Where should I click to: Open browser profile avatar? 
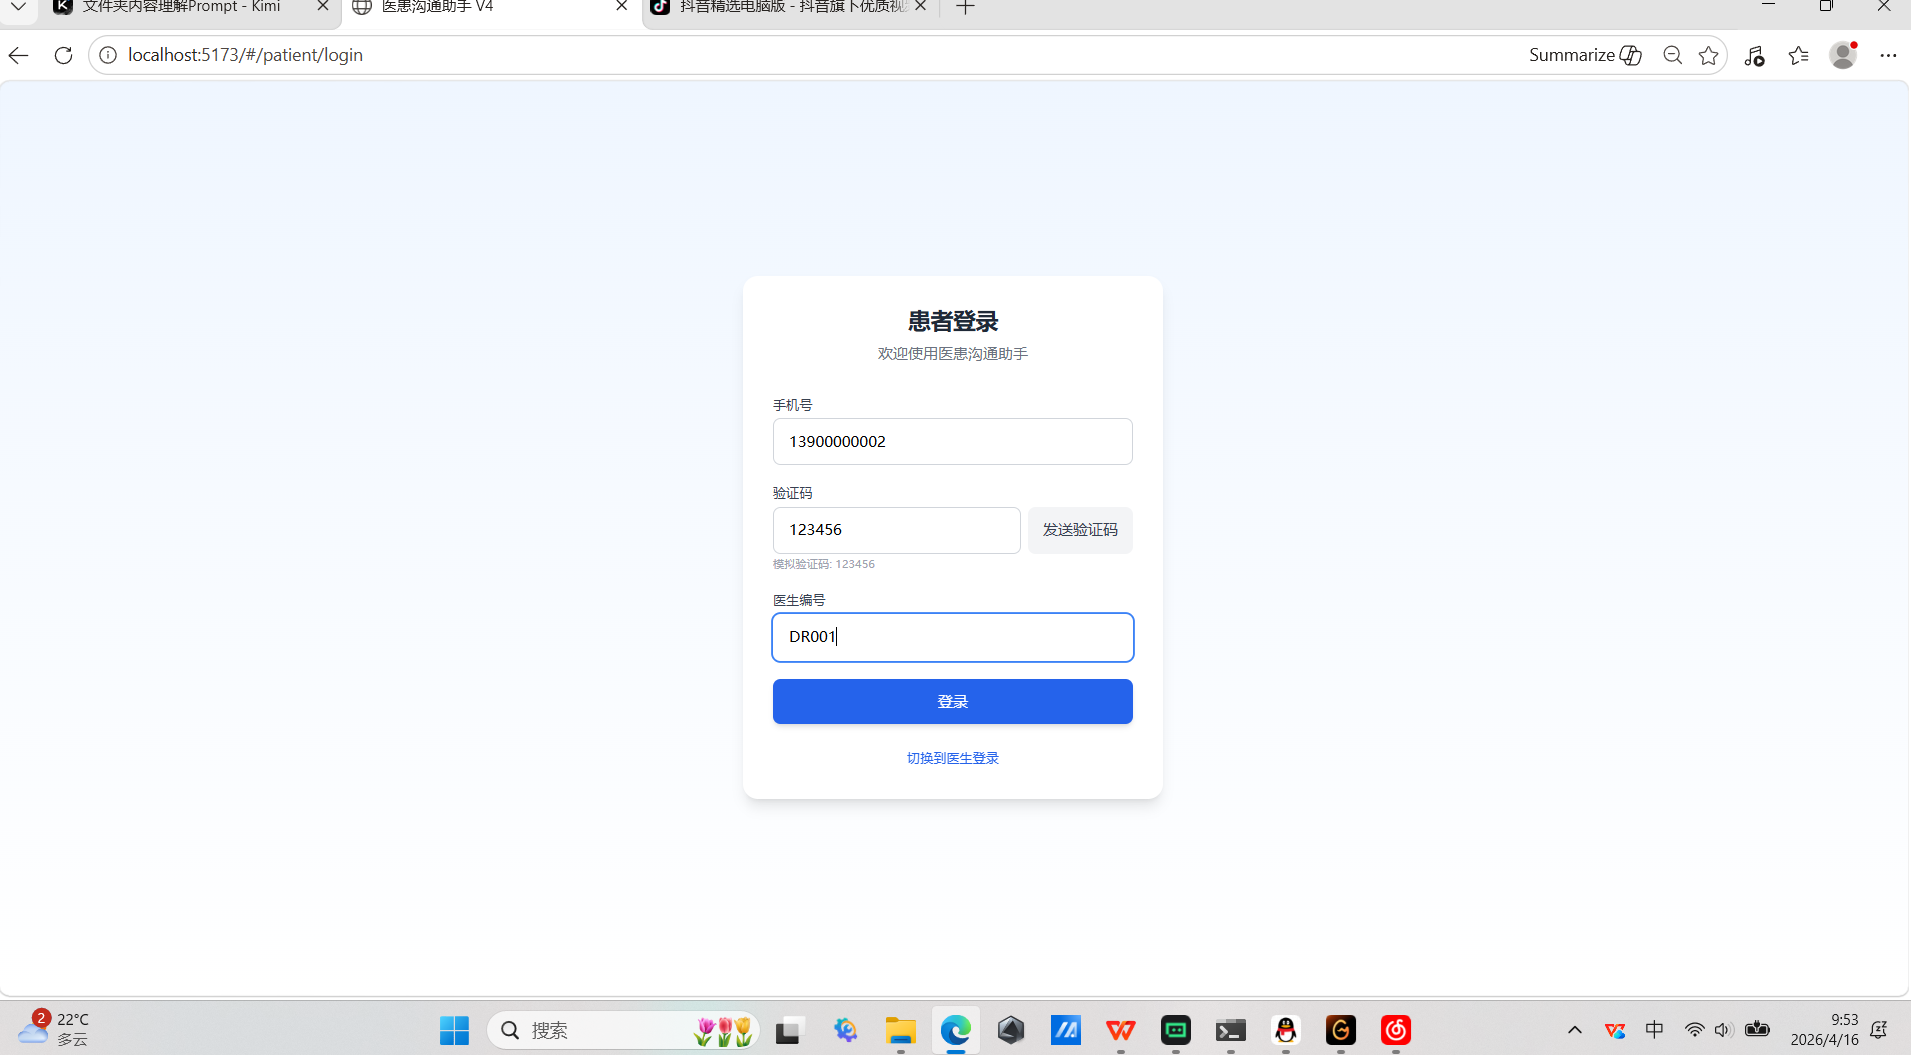(1843, 55)
